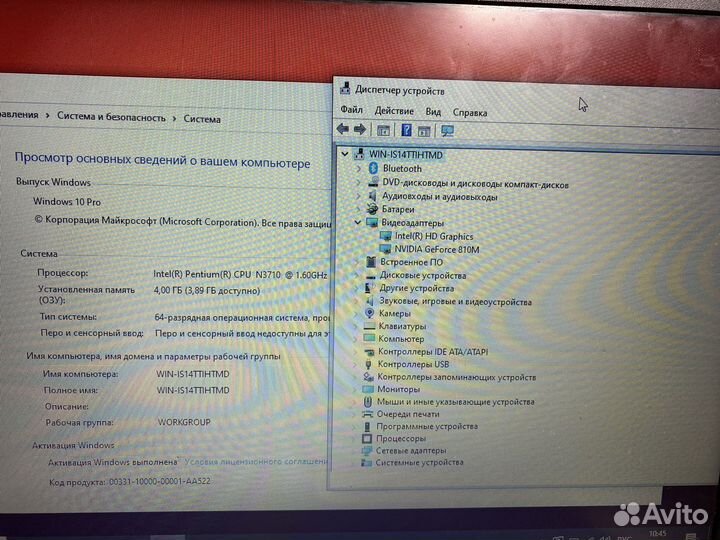Click the taskbar clock showing 10:45
Viewport: 720px width, 540px height.
[x=658, y=533]
